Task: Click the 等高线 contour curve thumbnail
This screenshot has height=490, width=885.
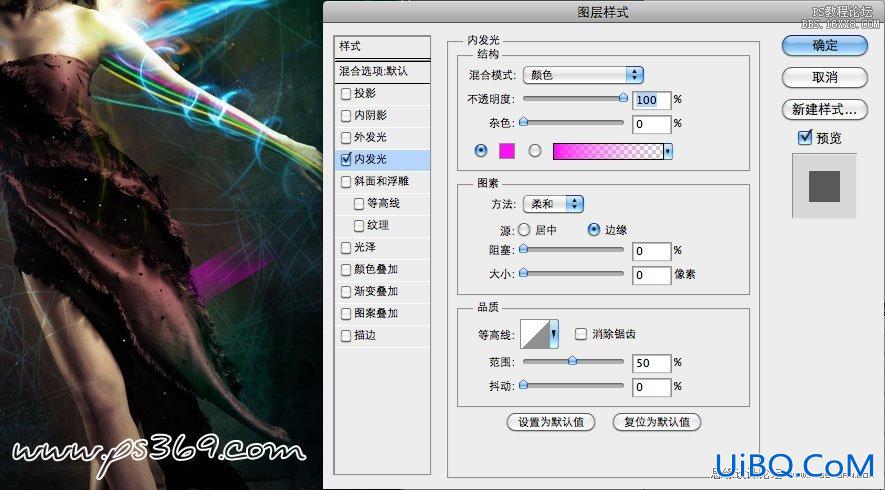Action: (x=534, y=334)
